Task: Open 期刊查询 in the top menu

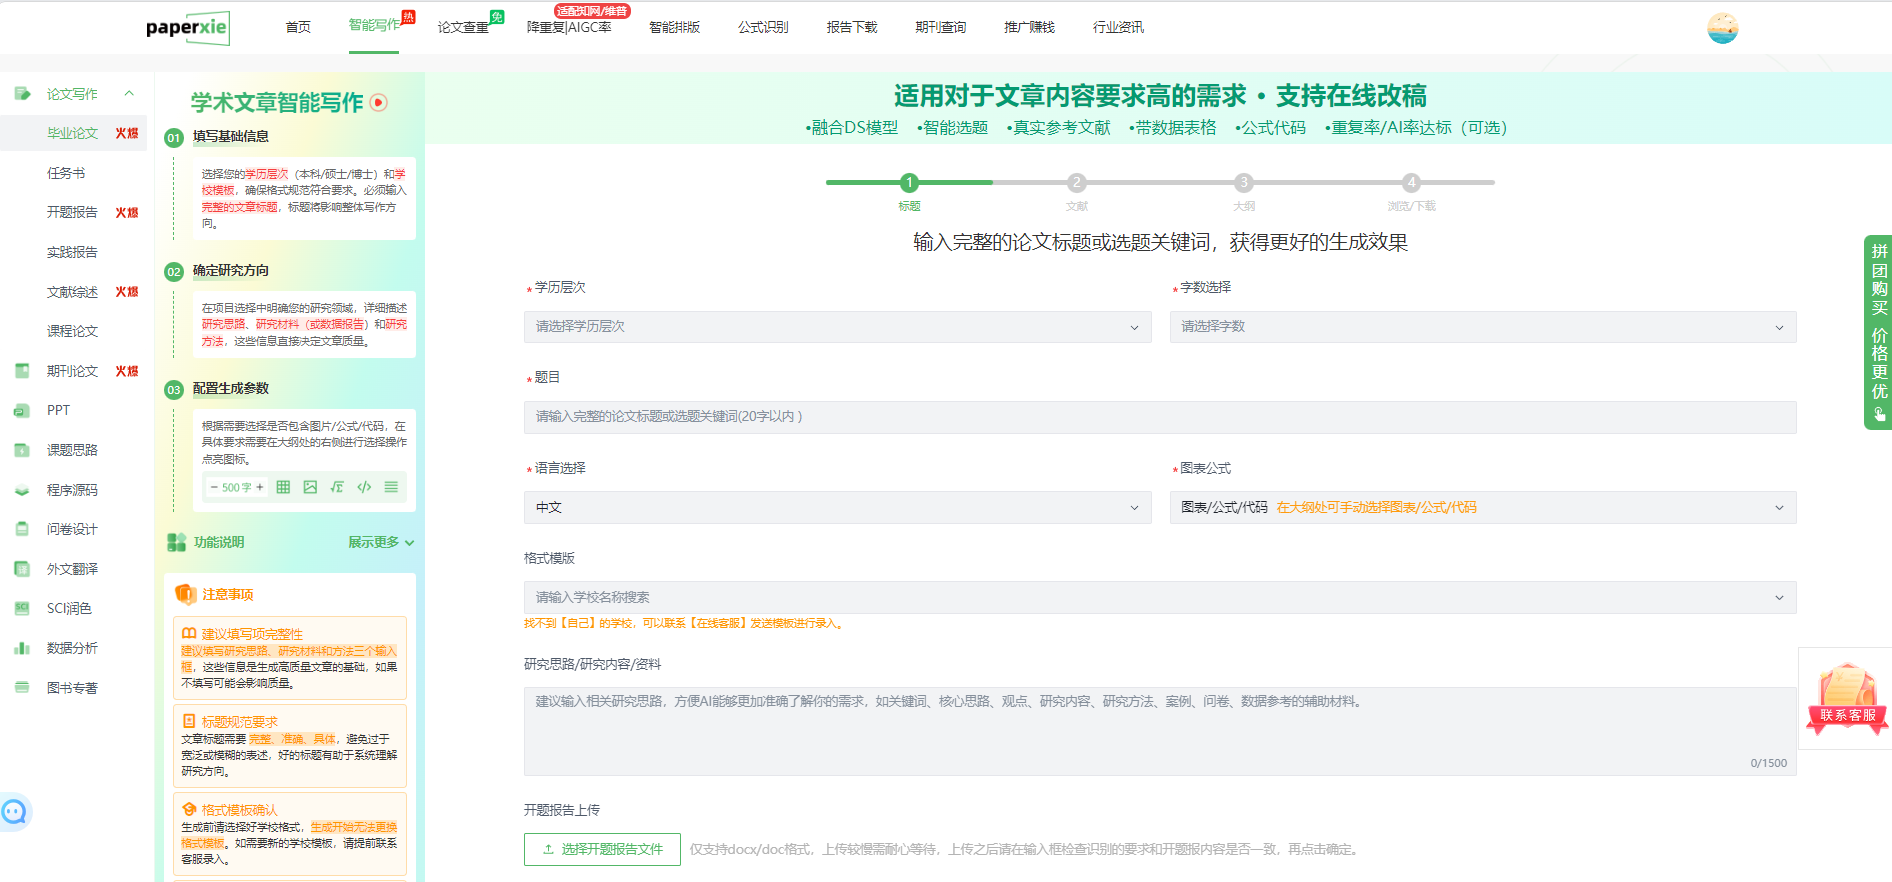Action: pyautogui.click(x=940, y=27)
